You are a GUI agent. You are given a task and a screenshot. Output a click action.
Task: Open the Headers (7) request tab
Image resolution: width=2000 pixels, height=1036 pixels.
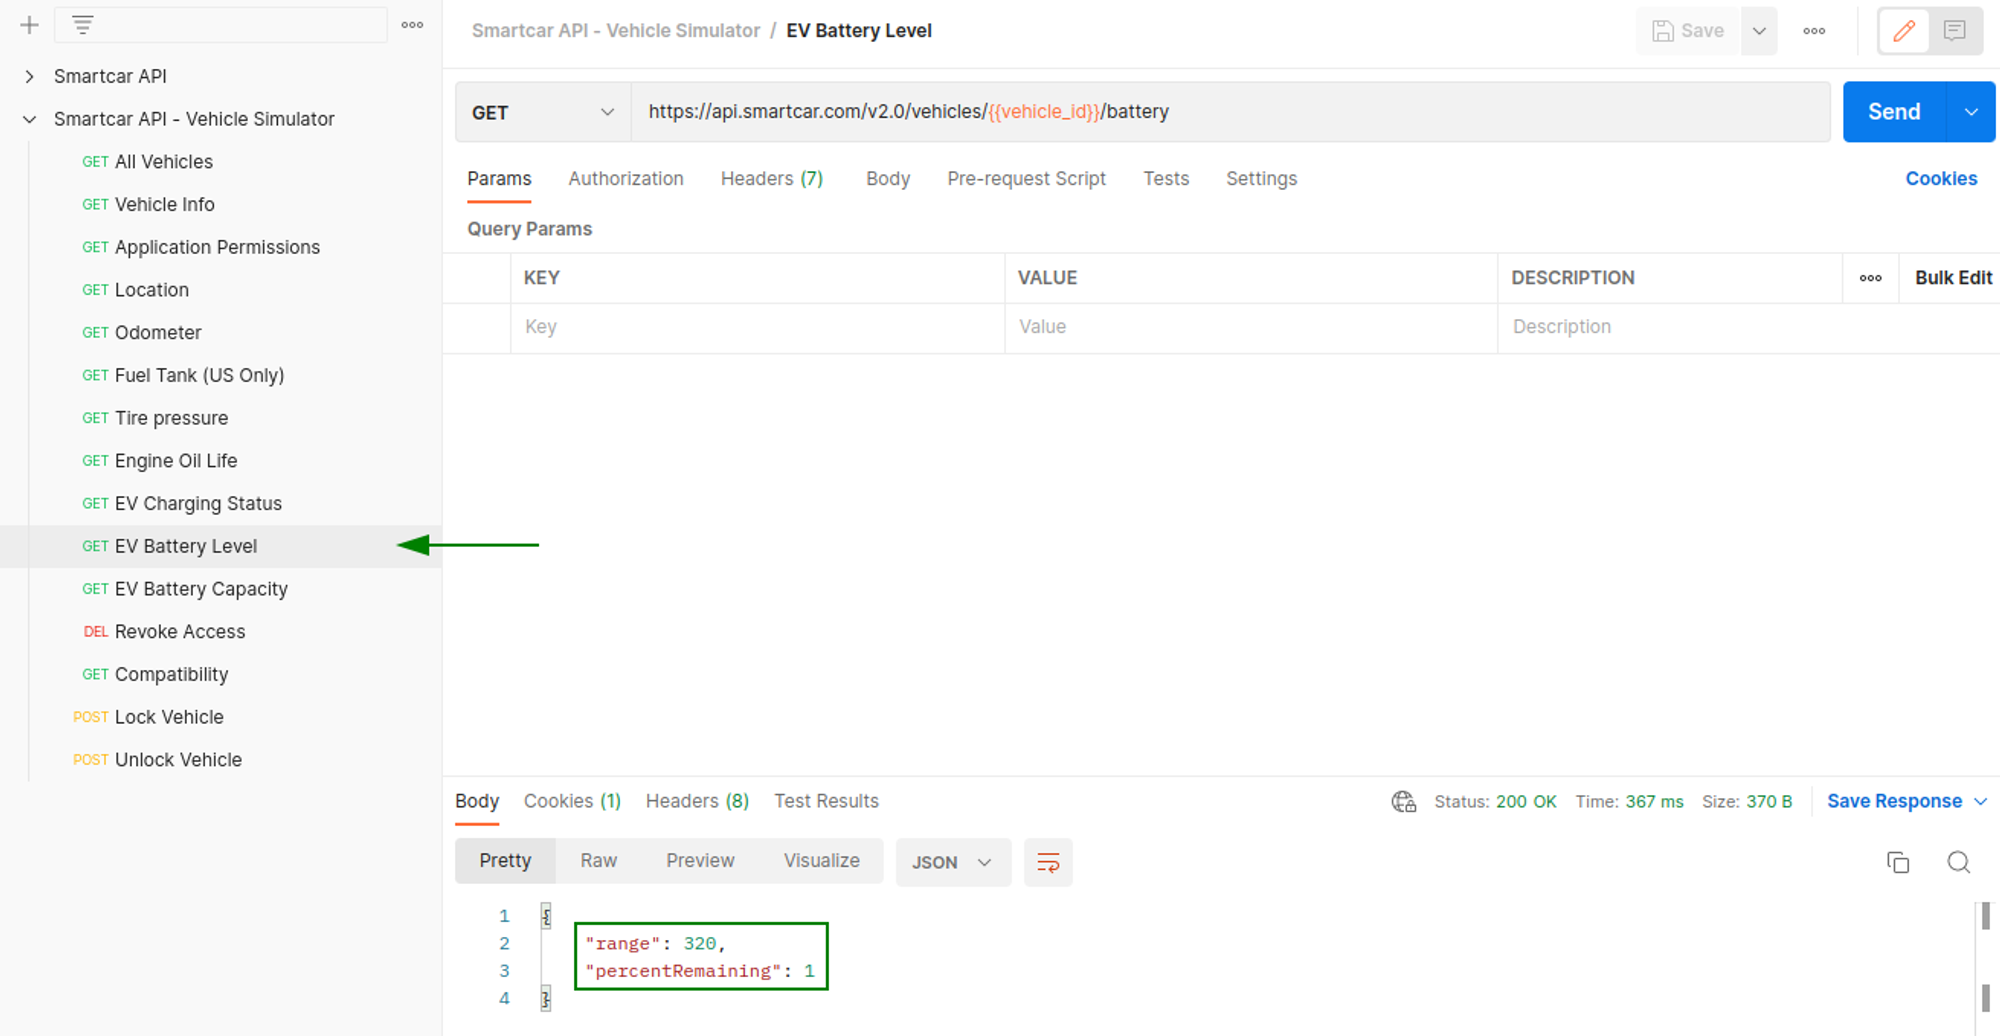point(772,179)
